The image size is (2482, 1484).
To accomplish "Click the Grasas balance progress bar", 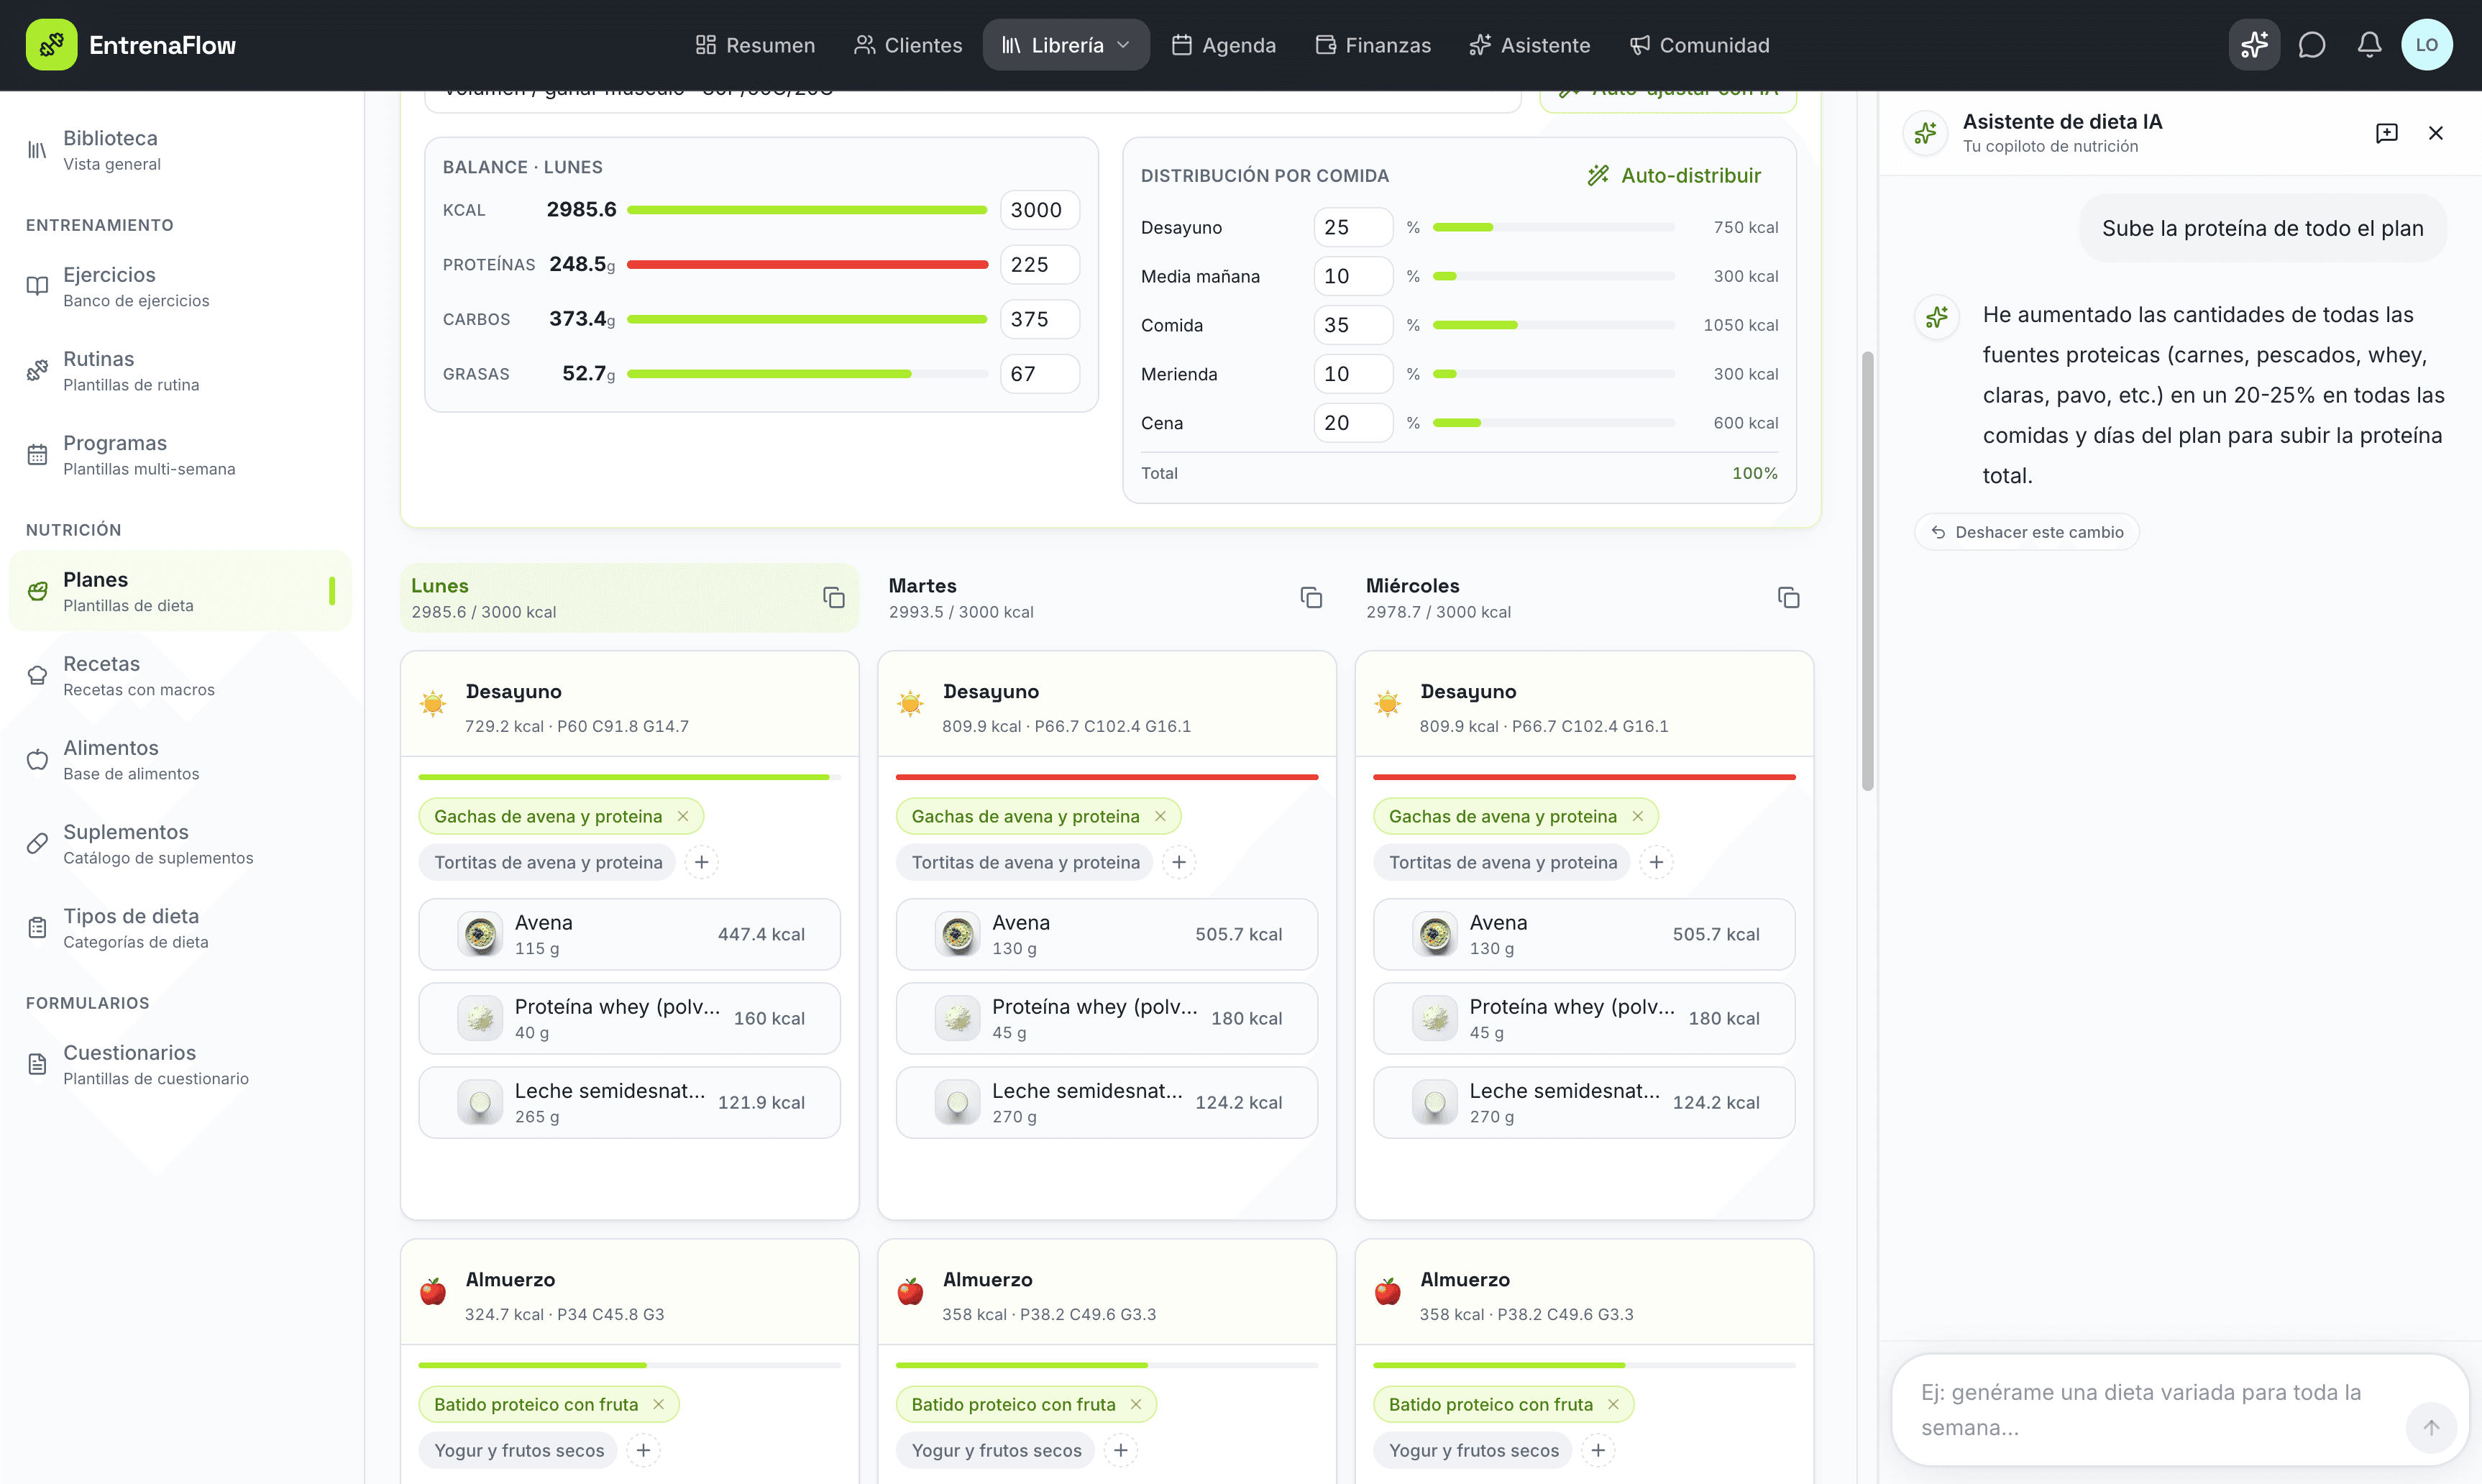I will [x=807, y=374].
